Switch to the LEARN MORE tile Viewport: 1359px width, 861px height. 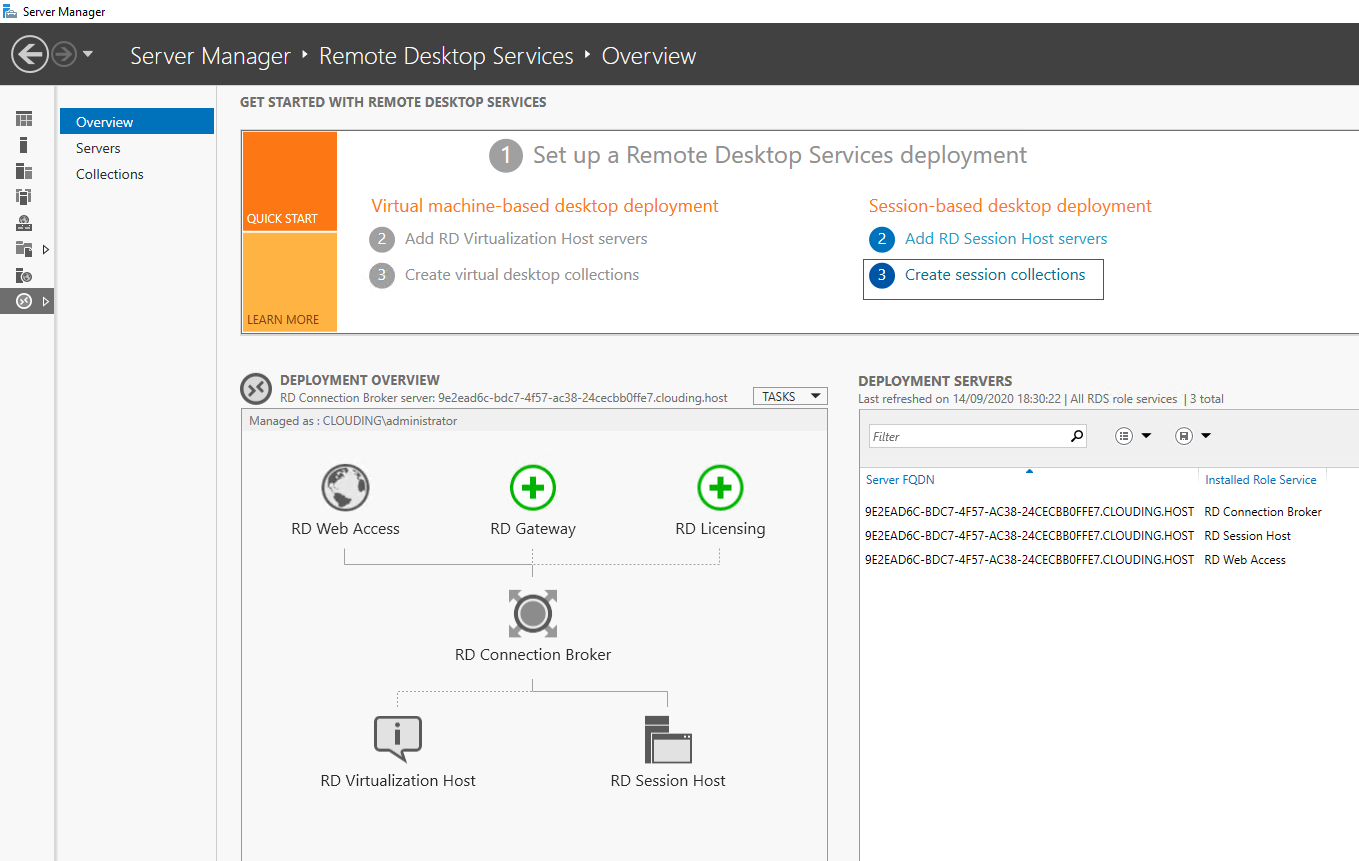290,283
